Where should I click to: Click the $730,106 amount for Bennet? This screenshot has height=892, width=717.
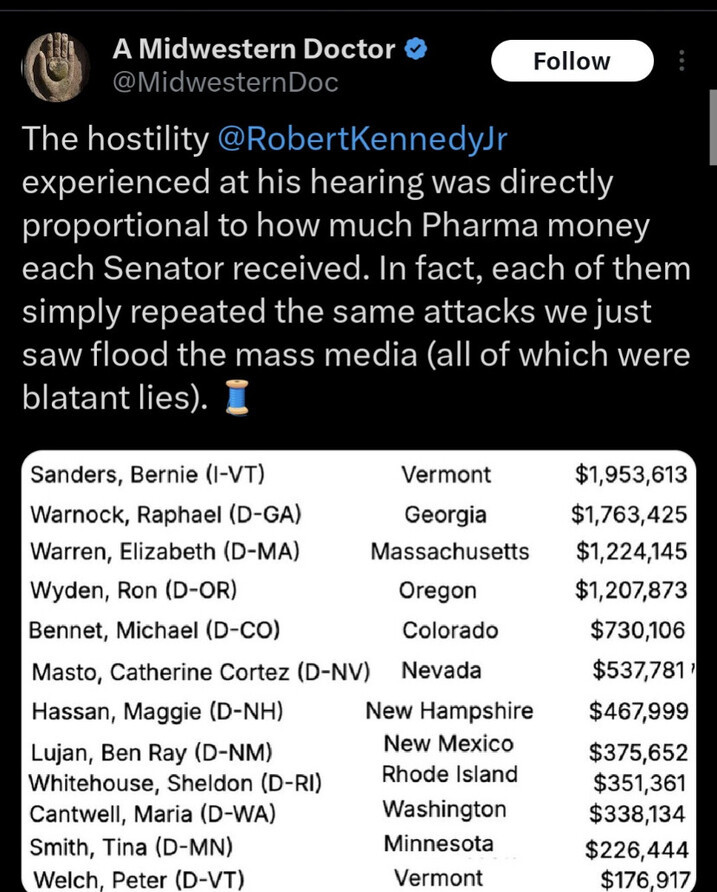click(x=638, y=630)
